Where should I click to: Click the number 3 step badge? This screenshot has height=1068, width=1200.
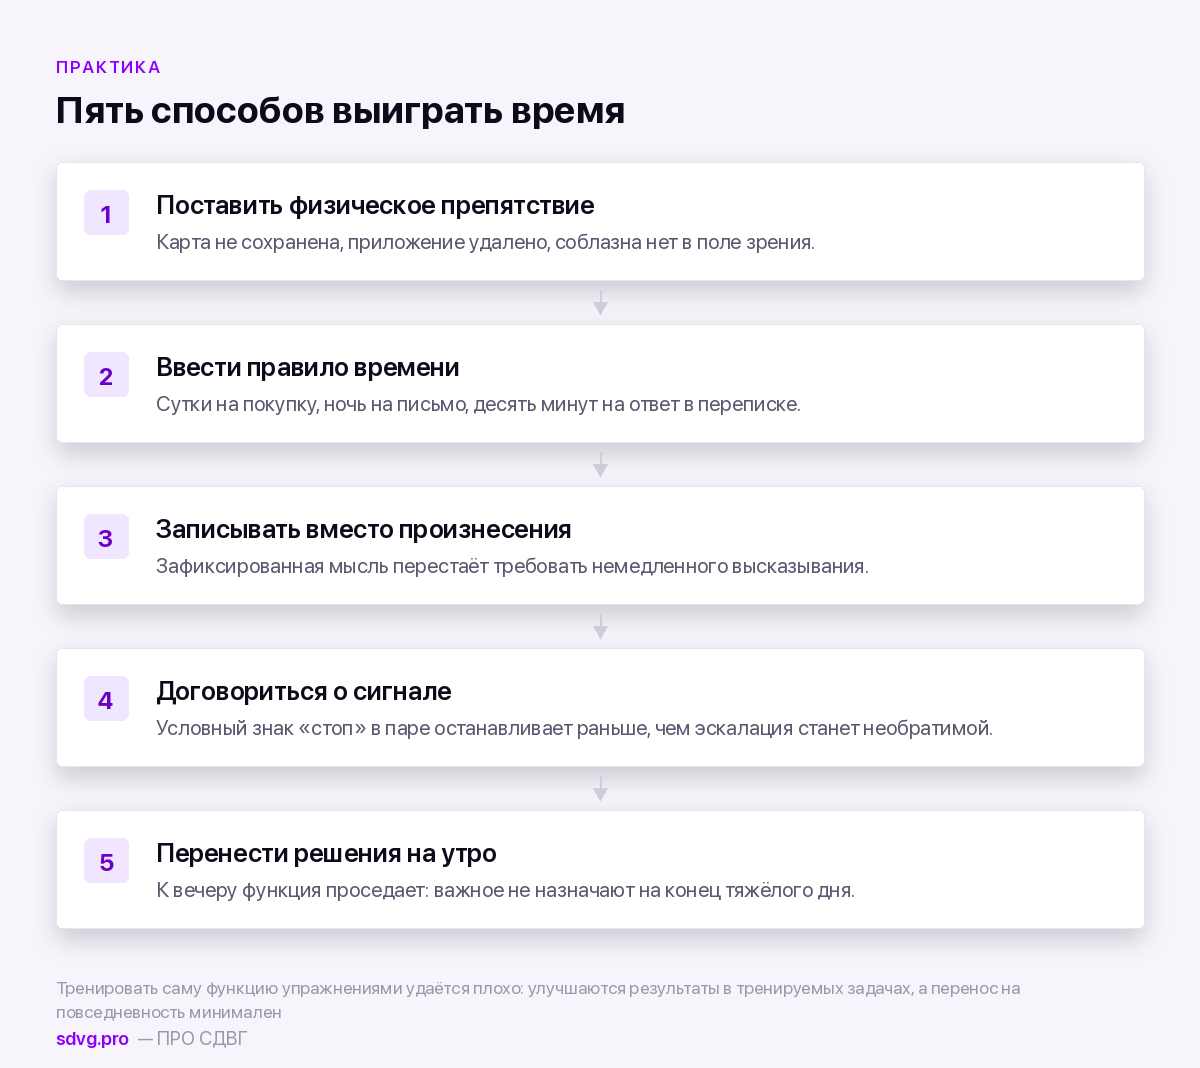[106, 537]
